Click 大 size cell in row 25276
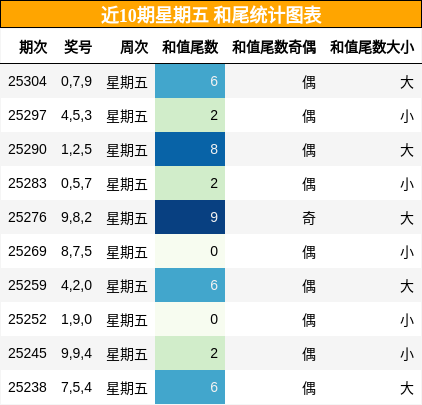Image resolution: width=422 pixels, height=405 pixels. pos(407,218)
